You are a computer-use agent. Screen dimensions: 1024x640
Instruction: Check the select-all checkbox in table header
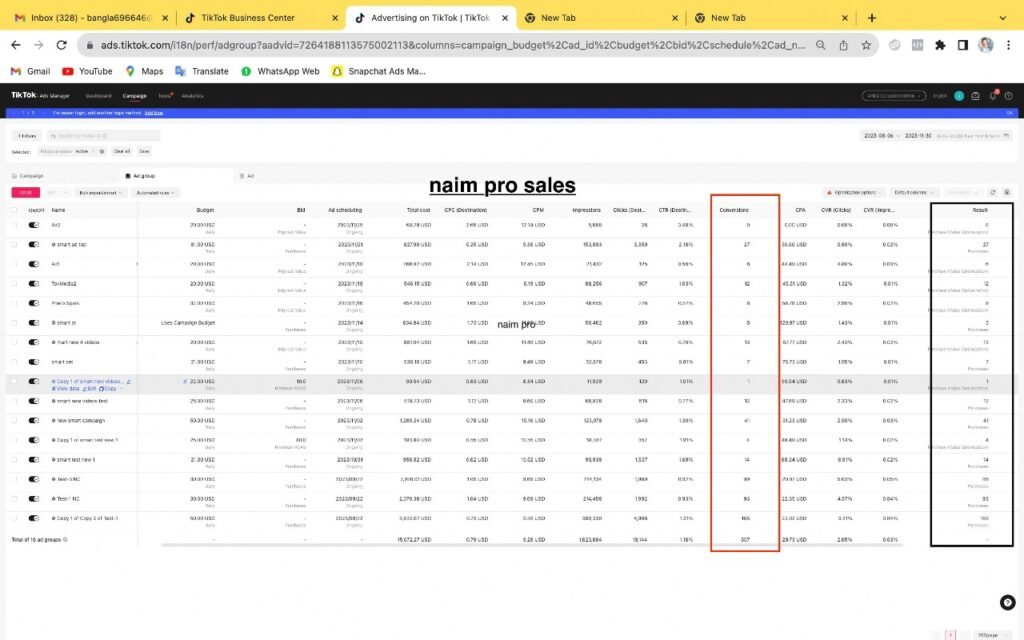pyautogui.click(x=14, y=210)
